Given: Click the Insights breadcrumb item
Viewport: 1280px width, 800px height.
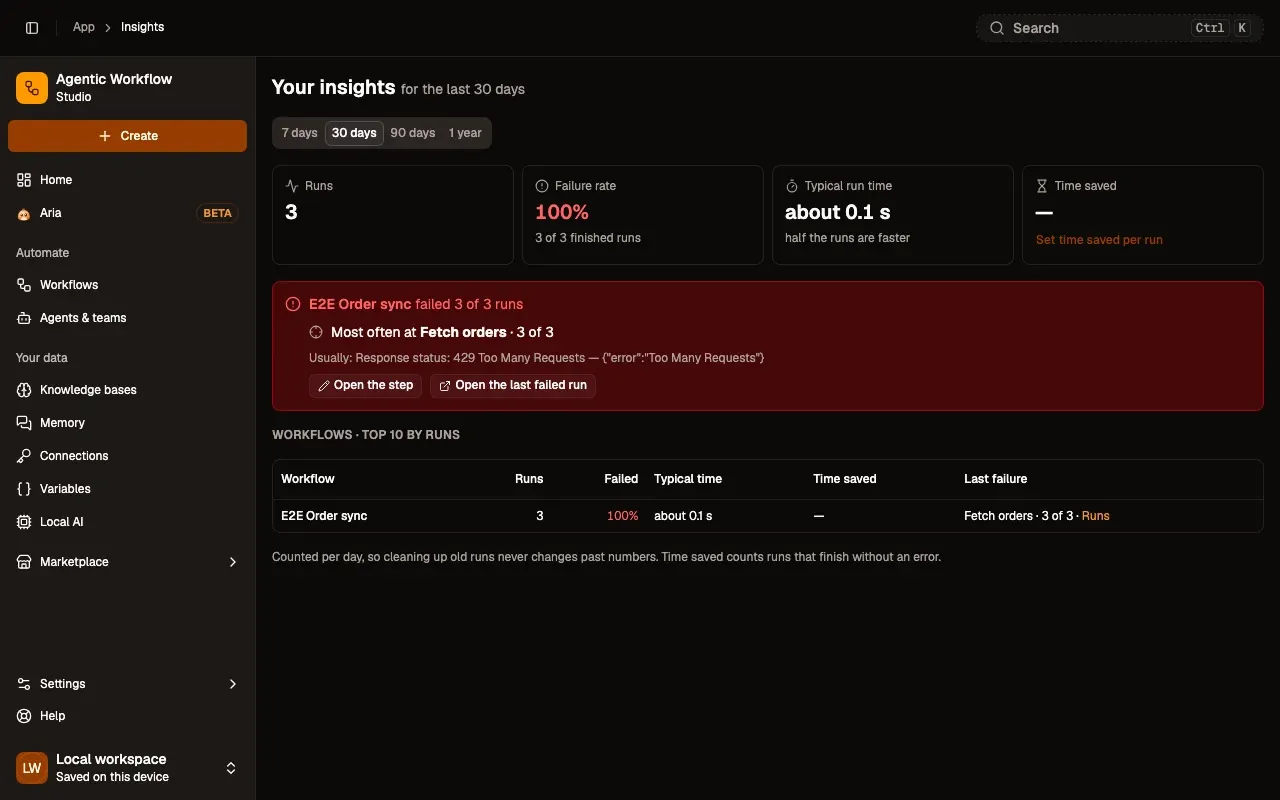Looking at the screenshot, I should point(142,27).
